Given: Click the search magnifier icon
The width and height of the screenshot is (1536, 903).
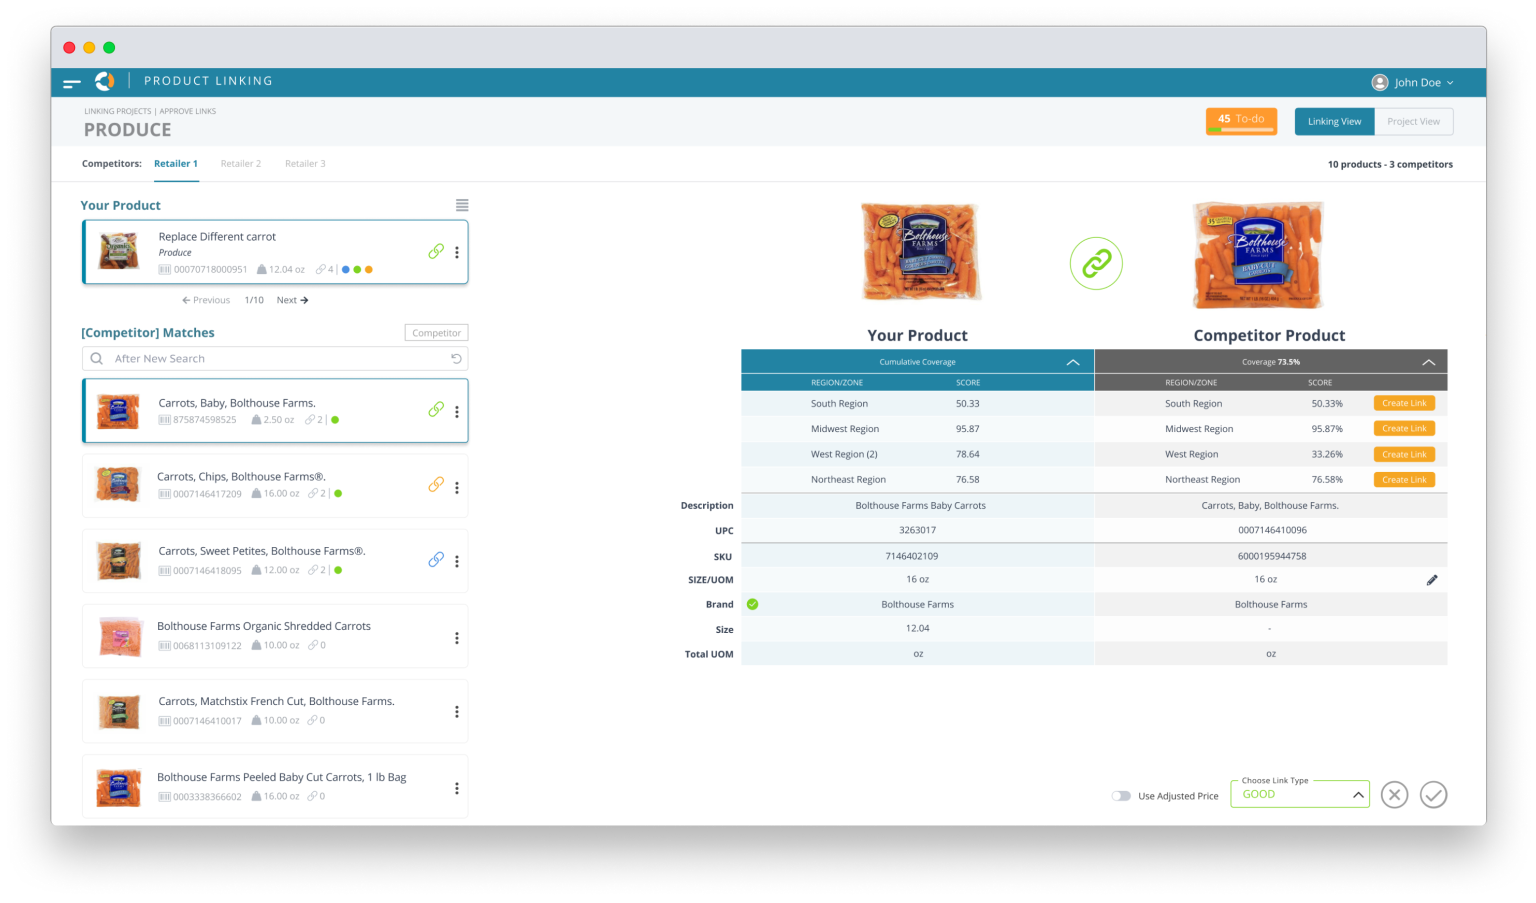Looking at the screenshot, I should click(x=97, y=359).
